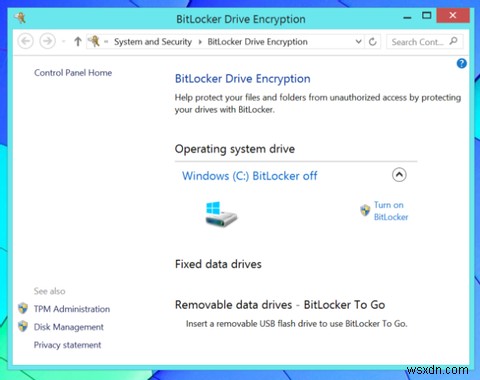Focus the Search Control Panel box
Screen dimensions: 480x380
(x=424, y=42)
